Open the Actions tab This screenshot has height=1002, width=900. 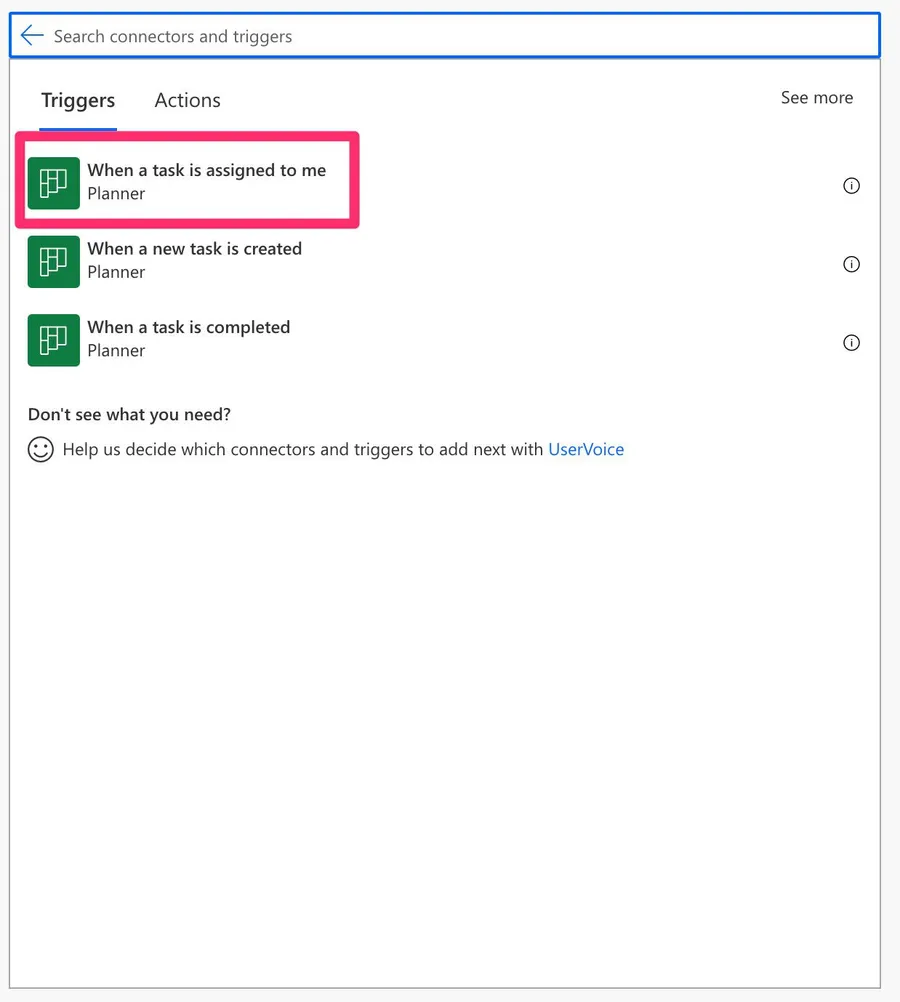point(187,100)
